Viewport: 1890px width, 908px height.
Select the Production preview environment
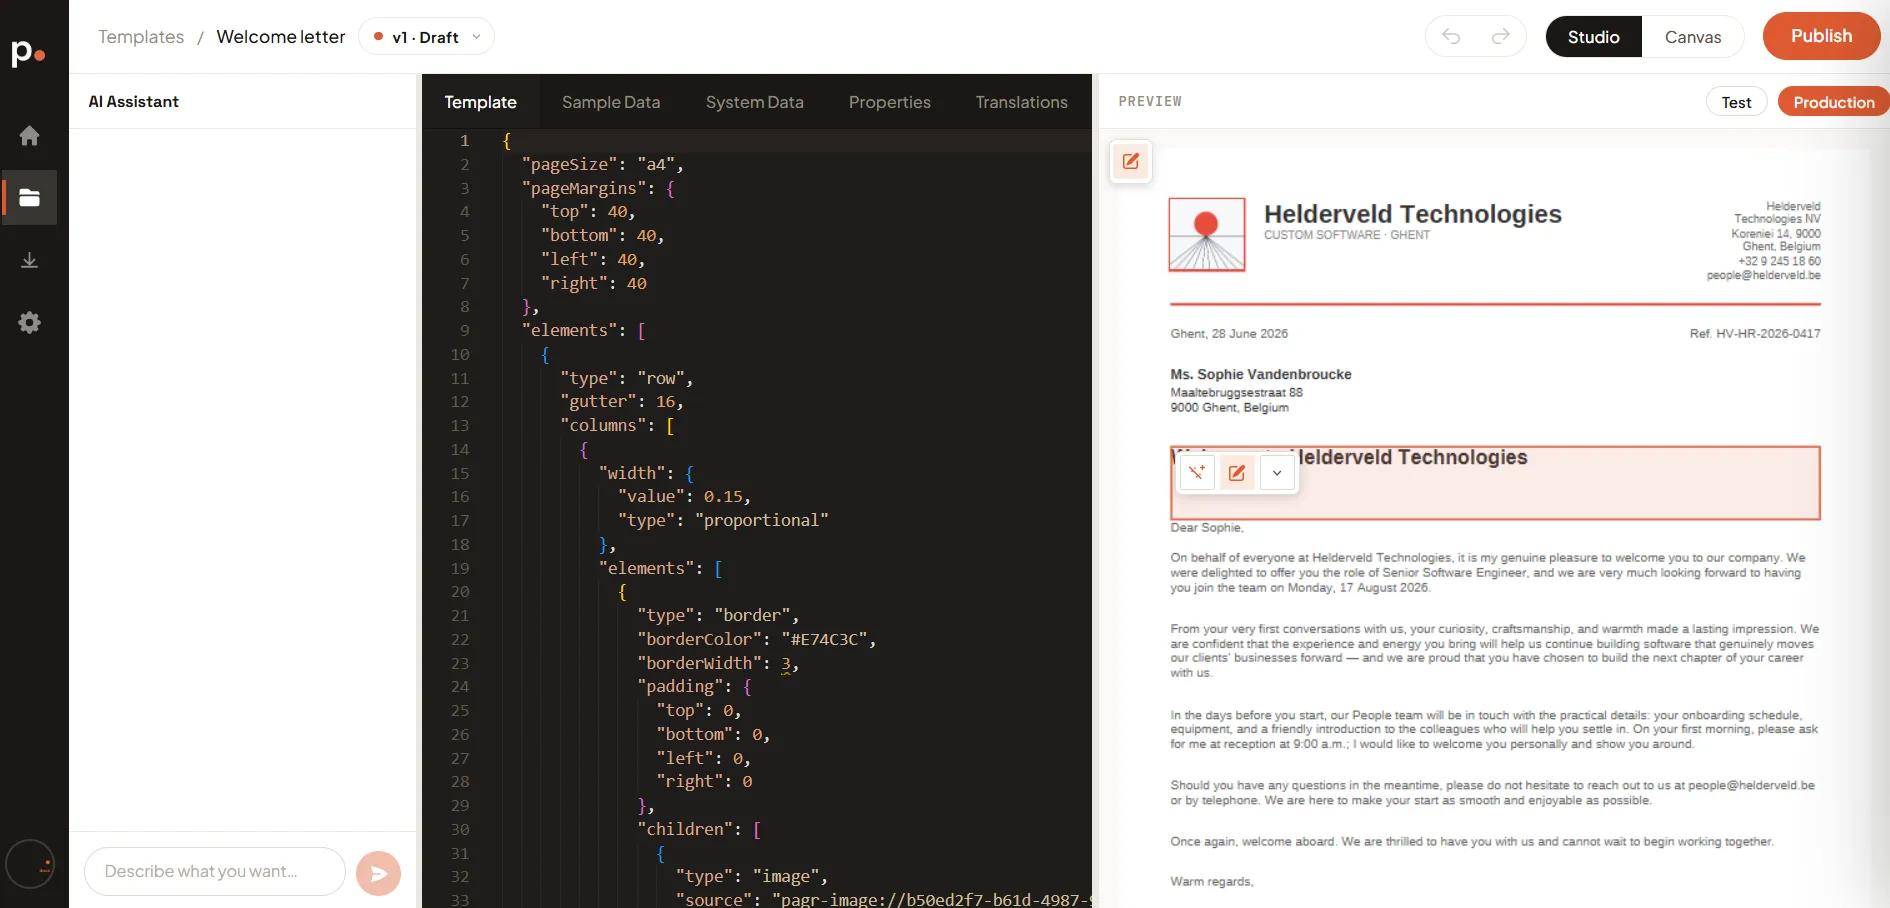coord(1833,102)
